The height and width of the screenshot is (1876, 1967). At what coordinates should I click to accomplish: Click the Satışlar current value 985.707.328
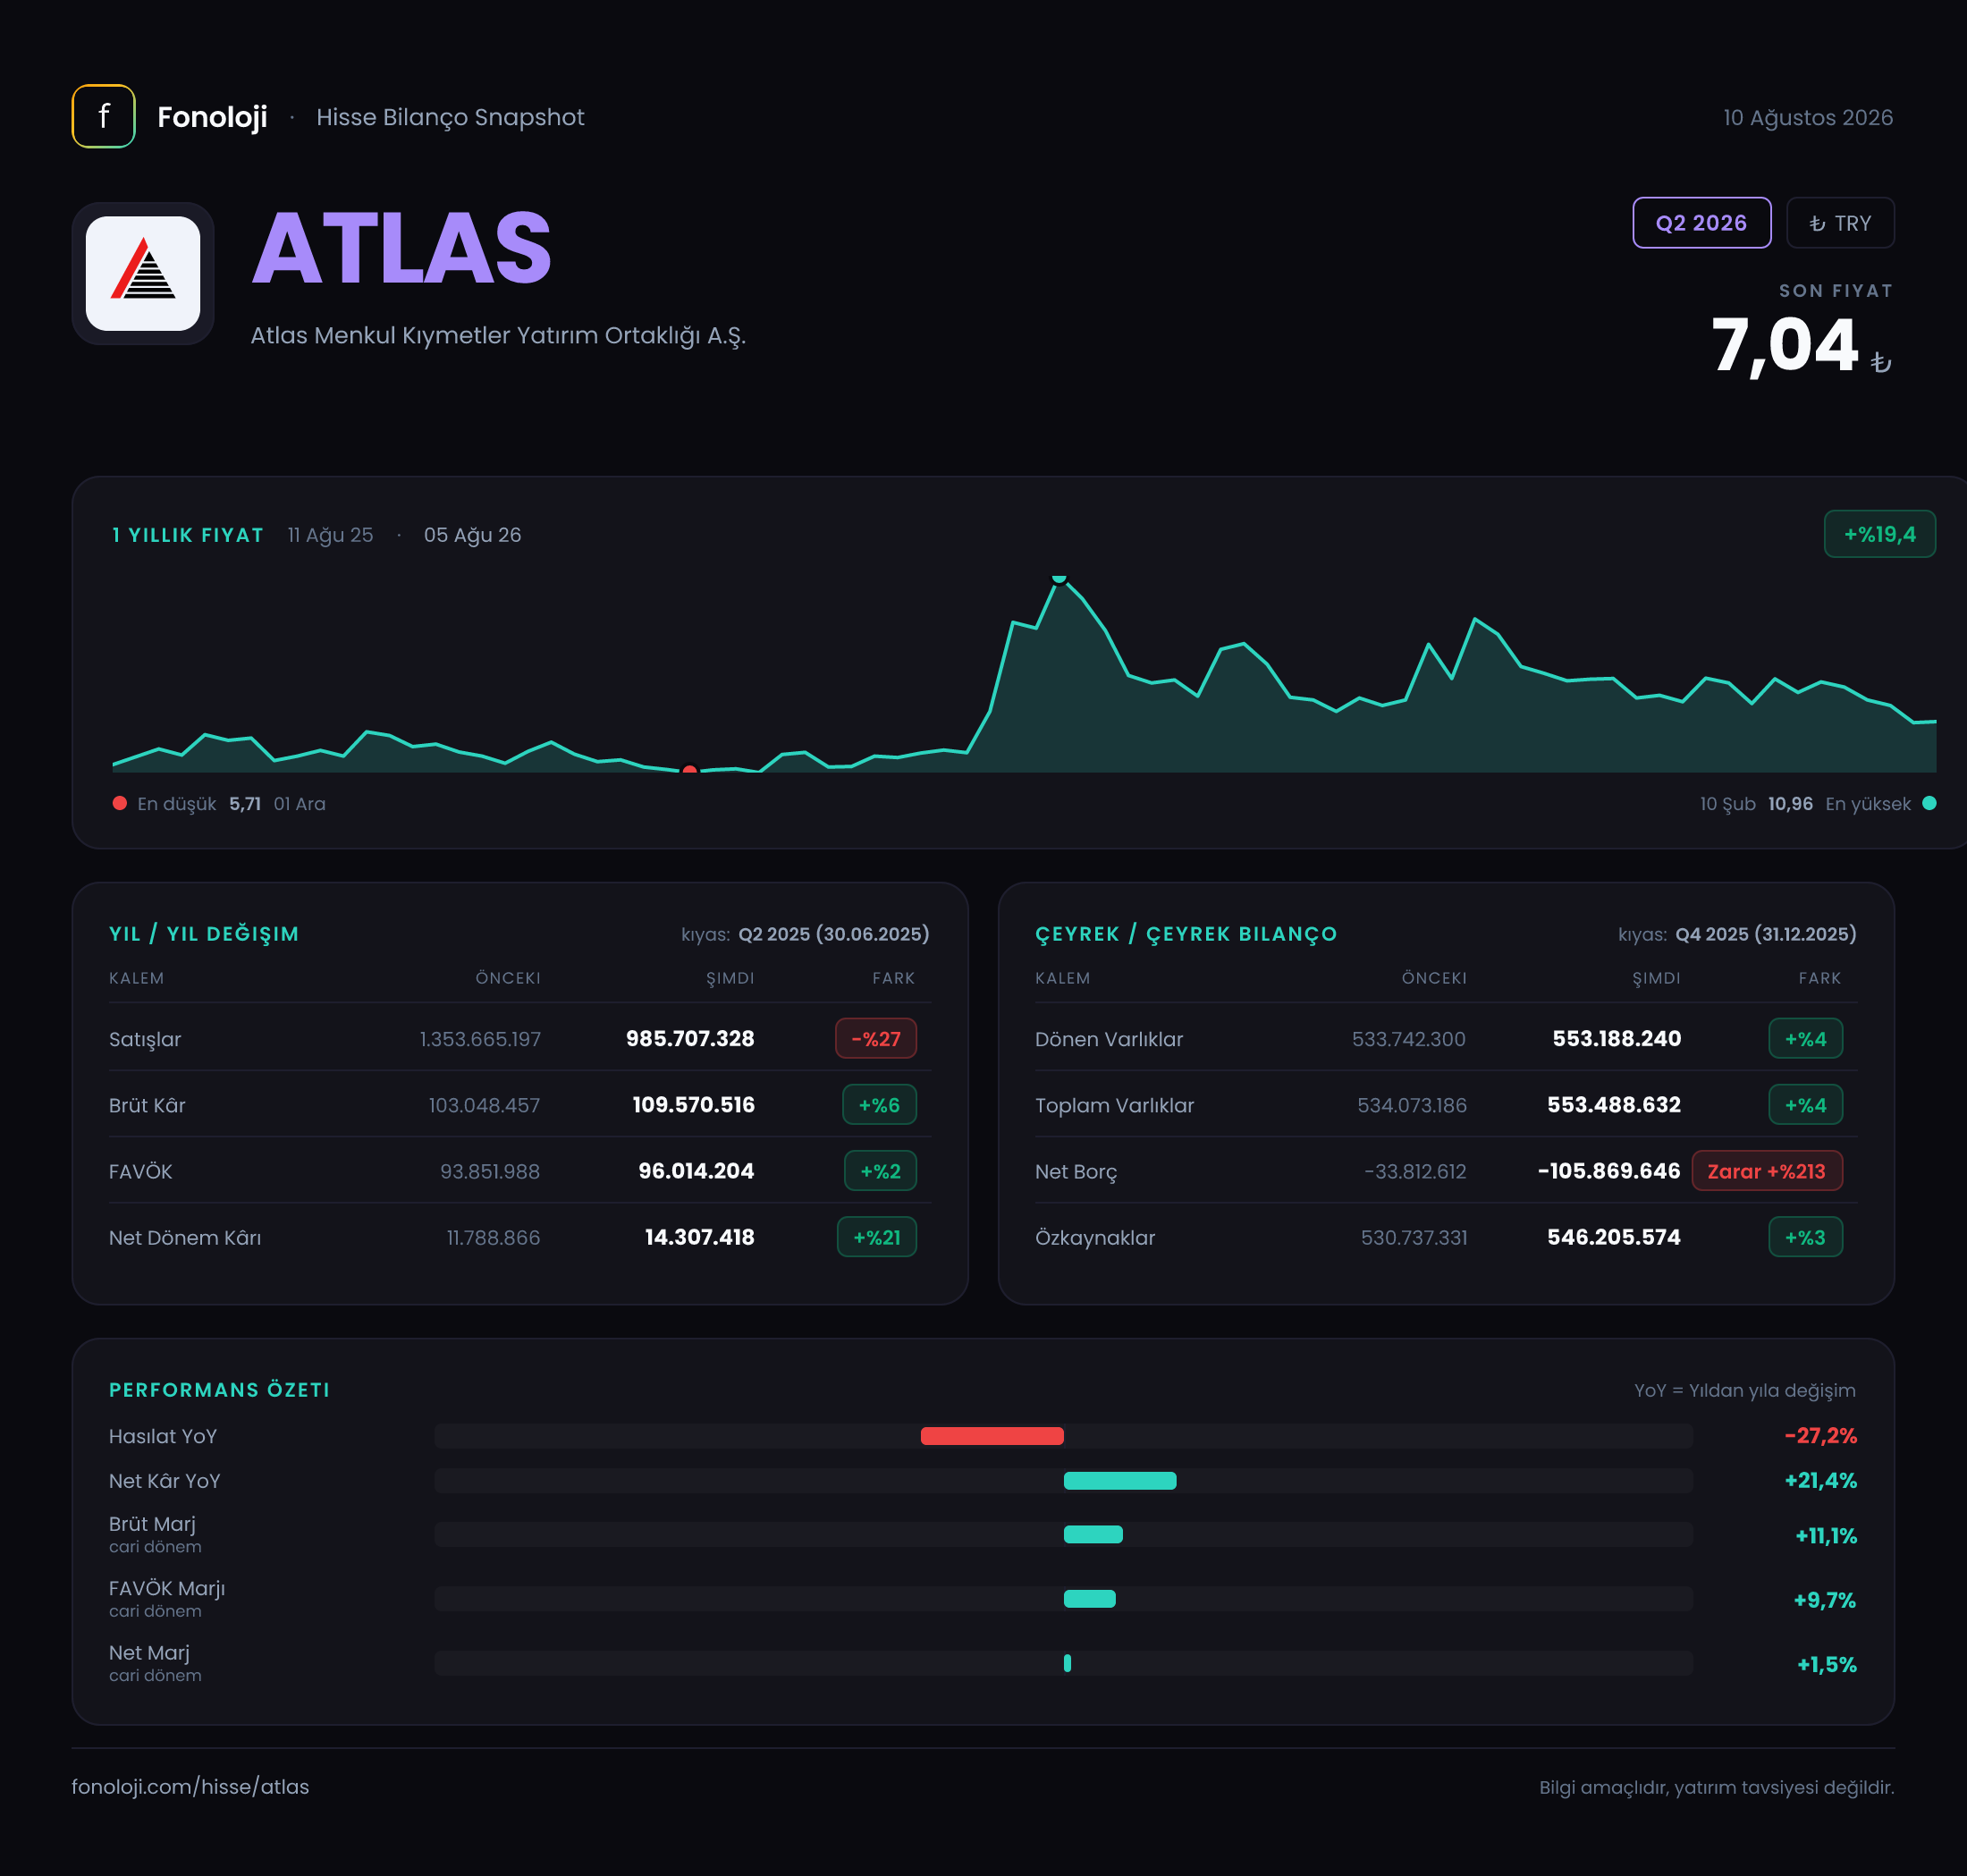[x=690, y=1038]
